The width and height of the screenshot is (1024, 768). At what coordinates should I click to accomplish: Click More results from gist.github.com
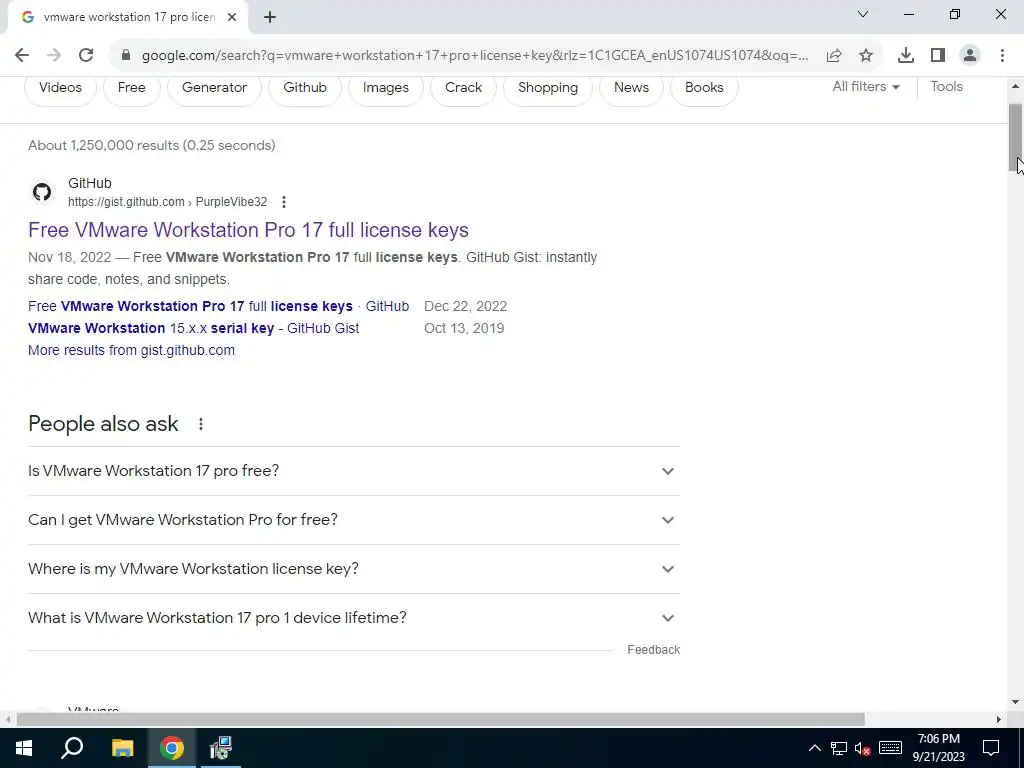131,351
